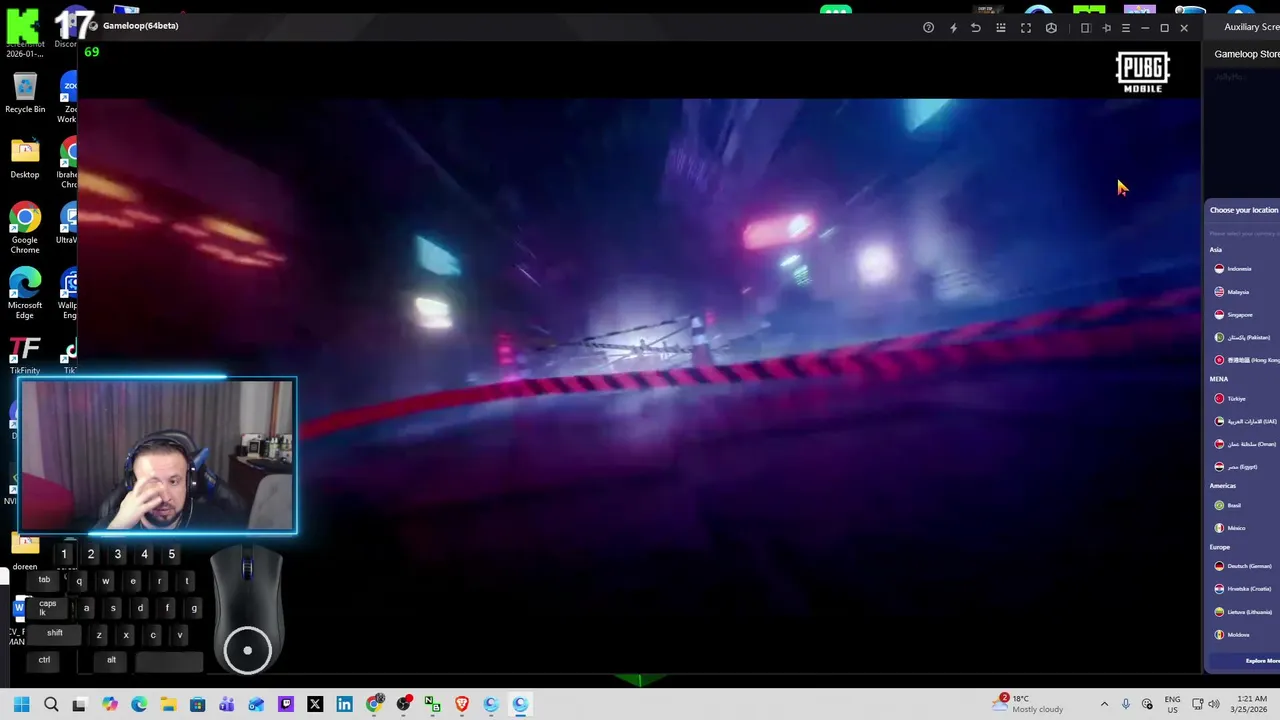Open TikFinity desktop shortcut

[25, 355]
